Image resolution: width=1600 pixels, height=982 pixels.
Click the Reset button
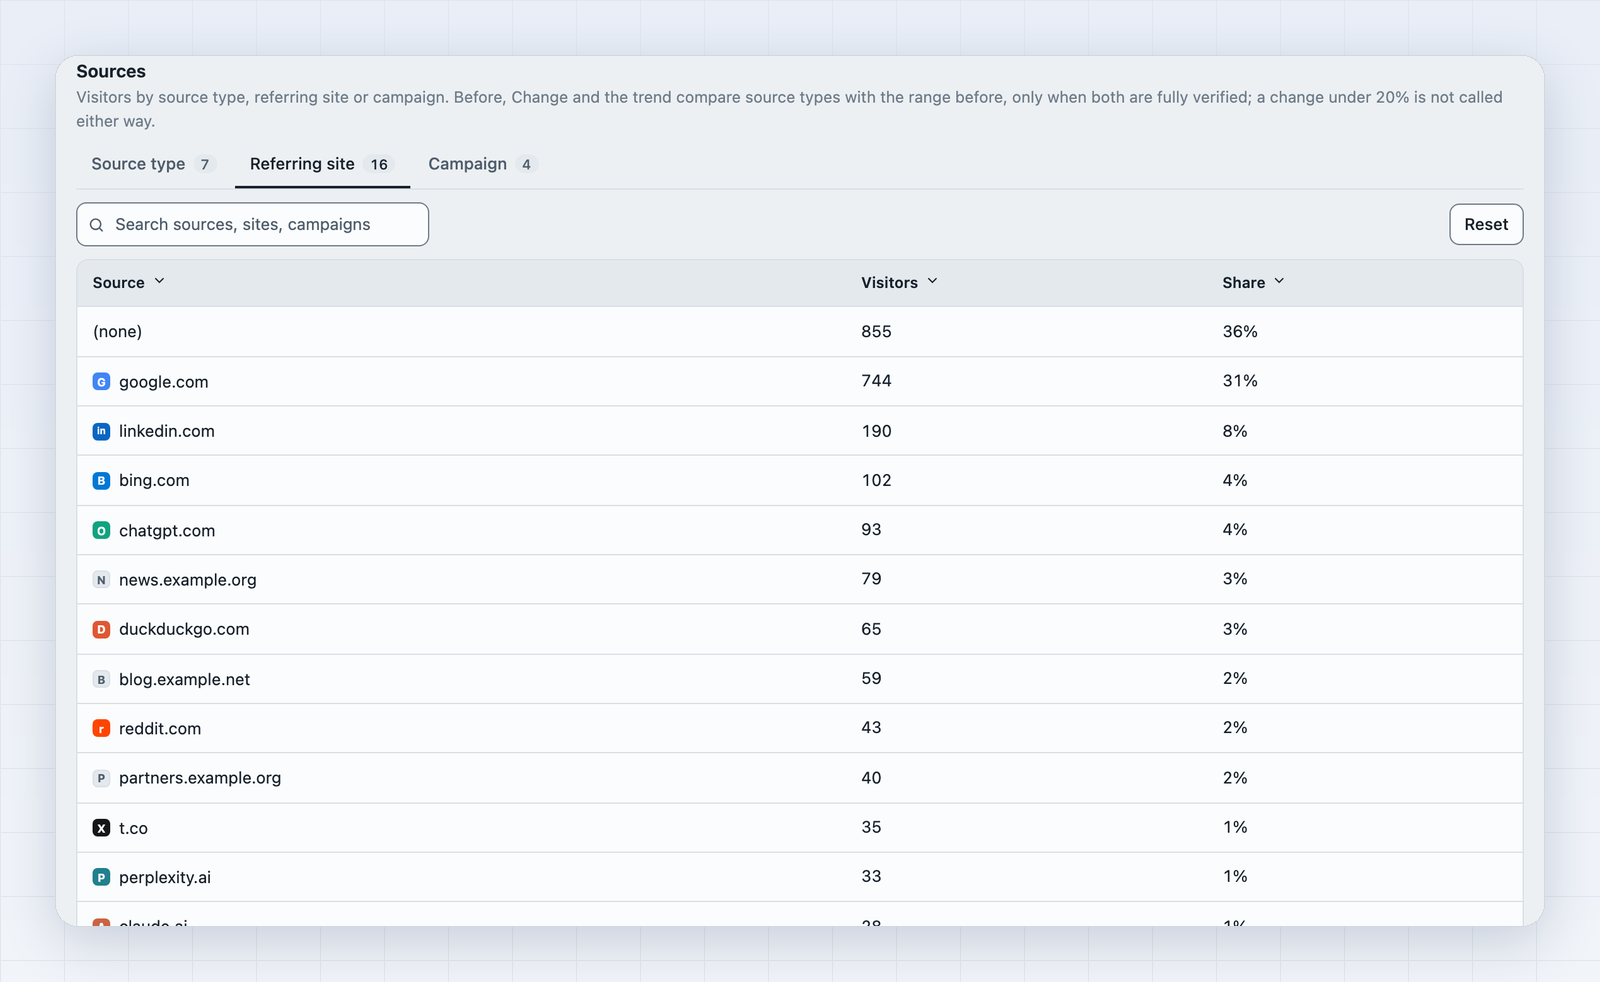[x=1486, y=224]
